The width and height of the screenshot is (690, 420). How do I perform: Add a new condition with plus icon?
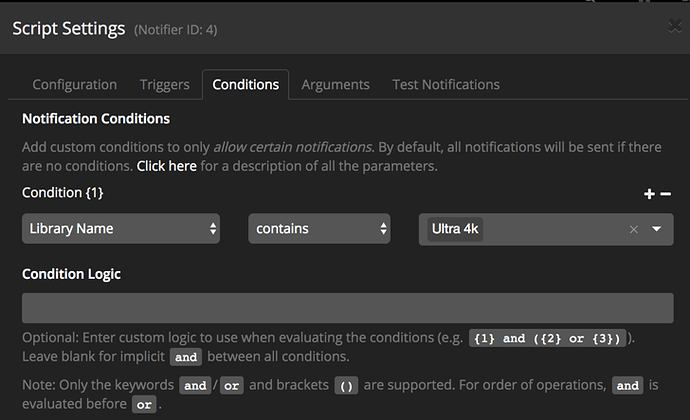(x=650, y=194)
